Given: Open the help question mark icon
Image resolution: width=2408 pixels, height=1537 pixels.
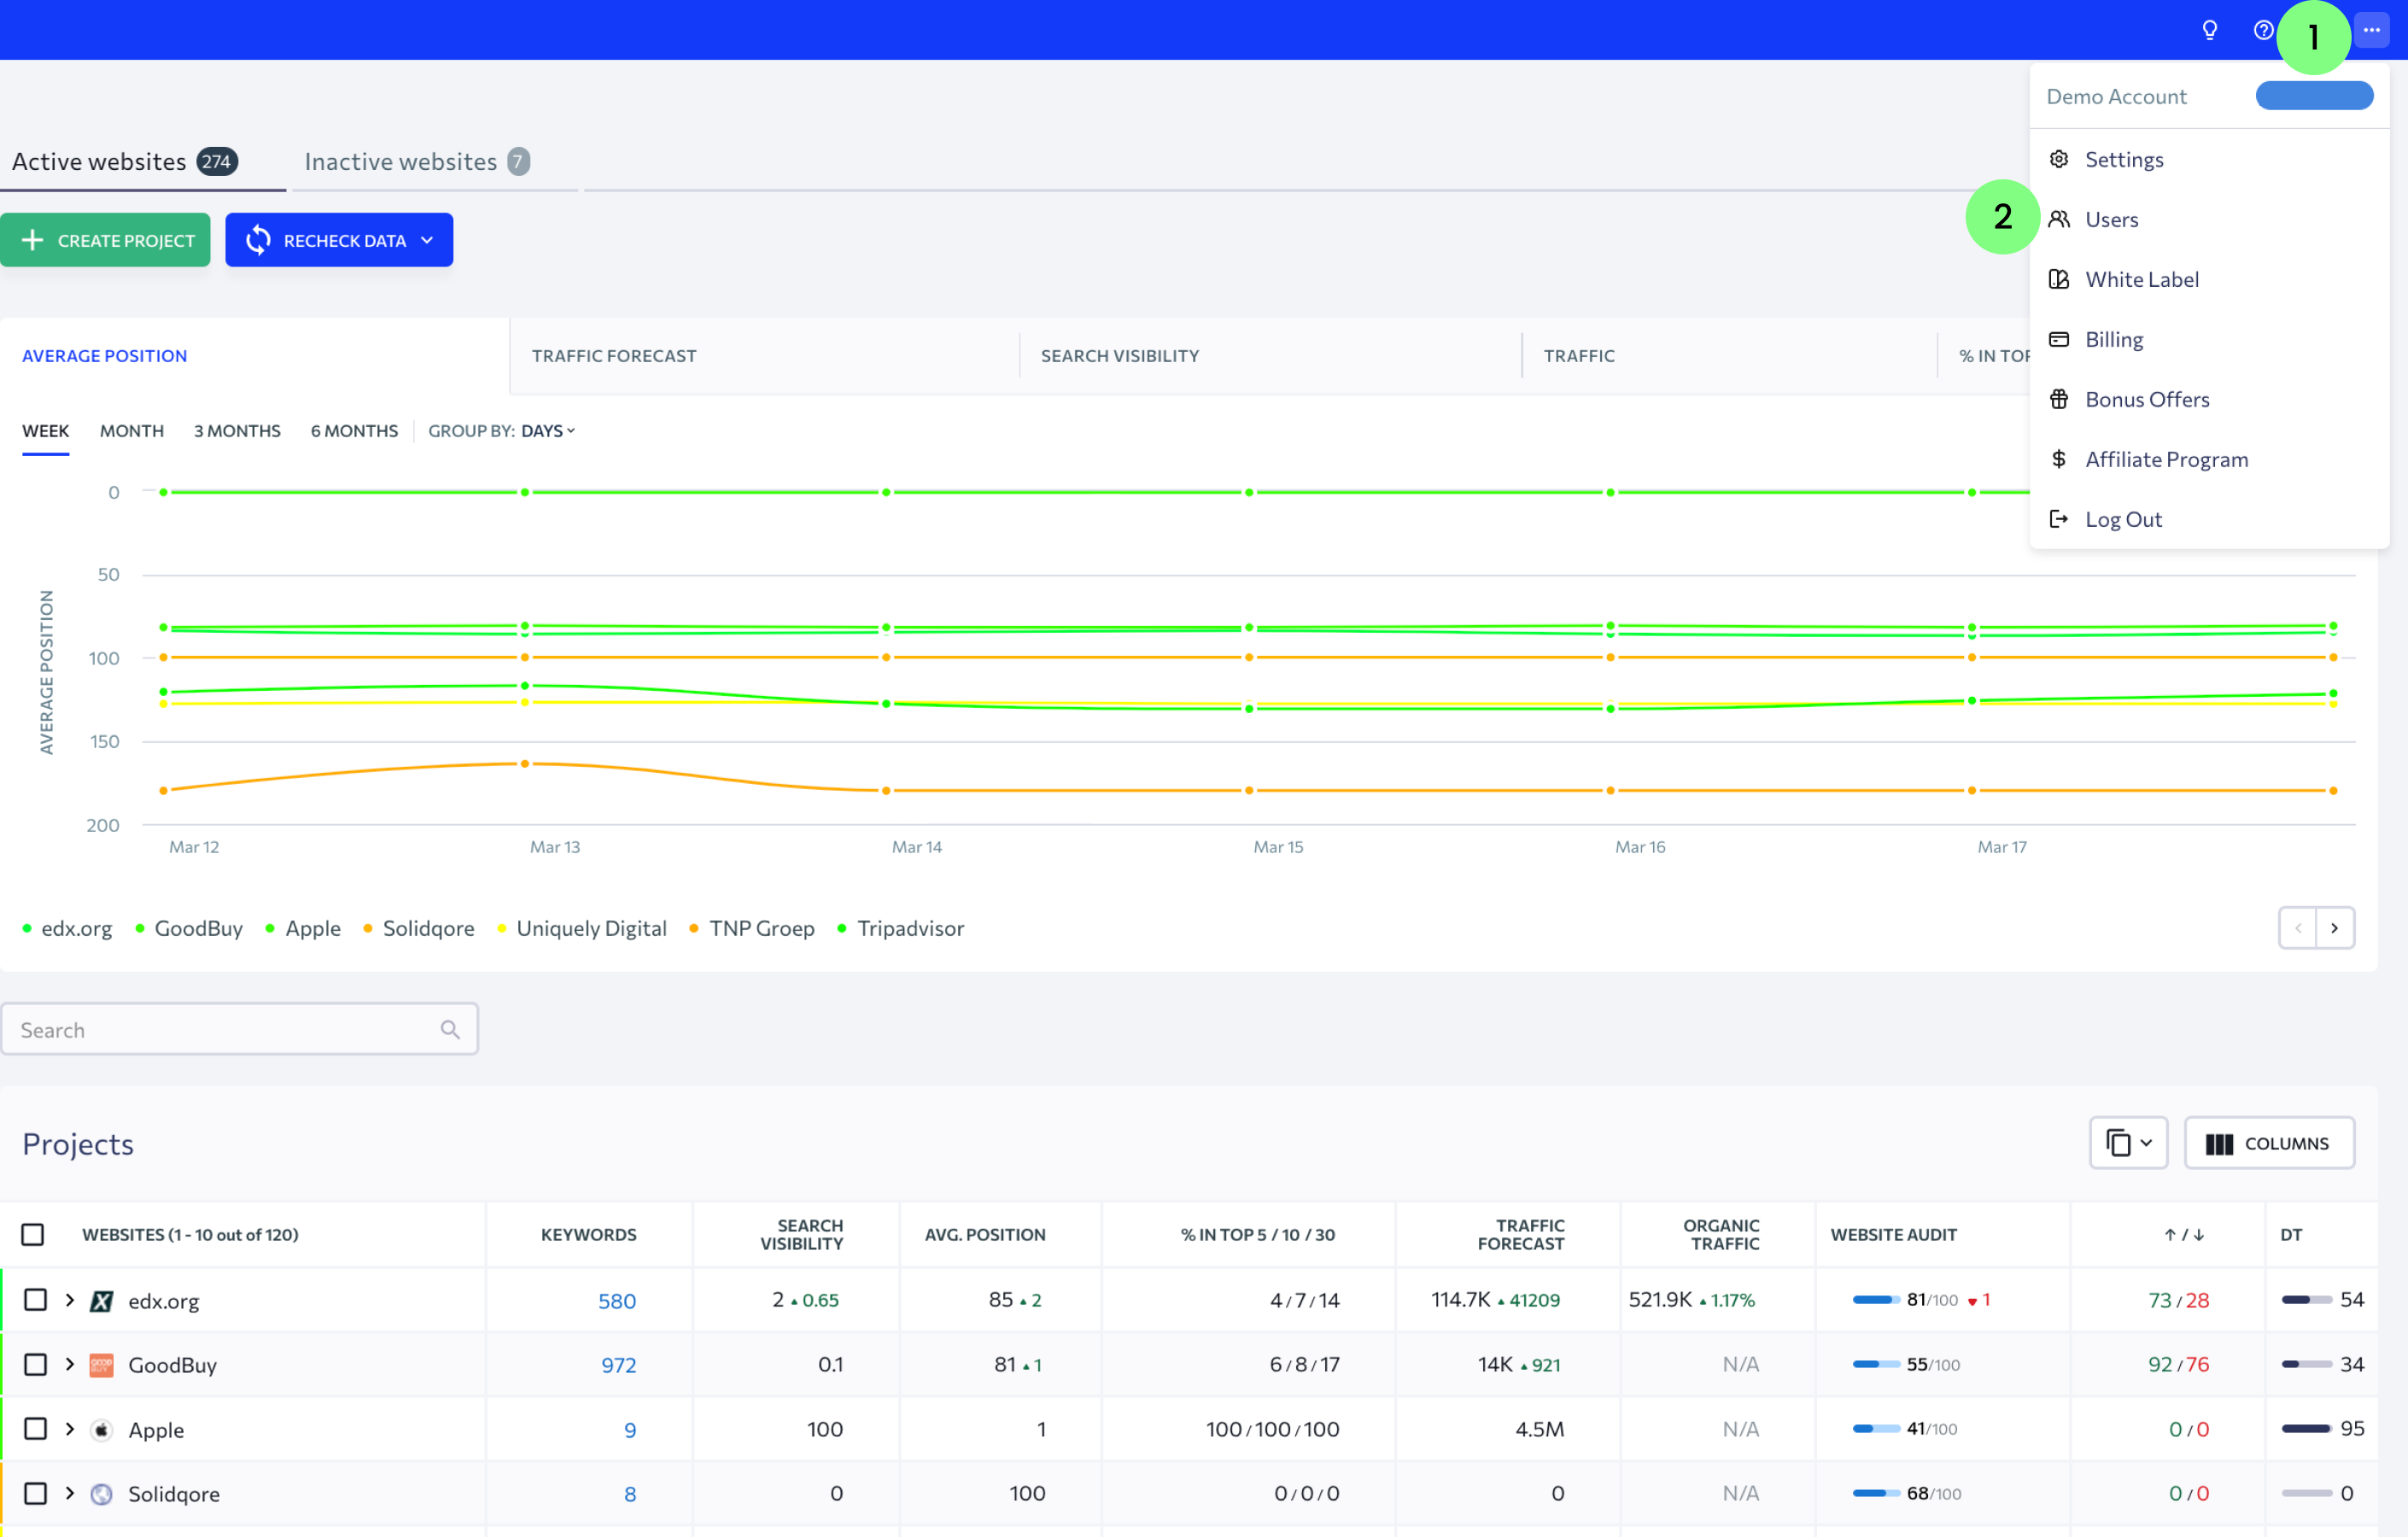Looking at the screenshot, I should [2263, 30].
